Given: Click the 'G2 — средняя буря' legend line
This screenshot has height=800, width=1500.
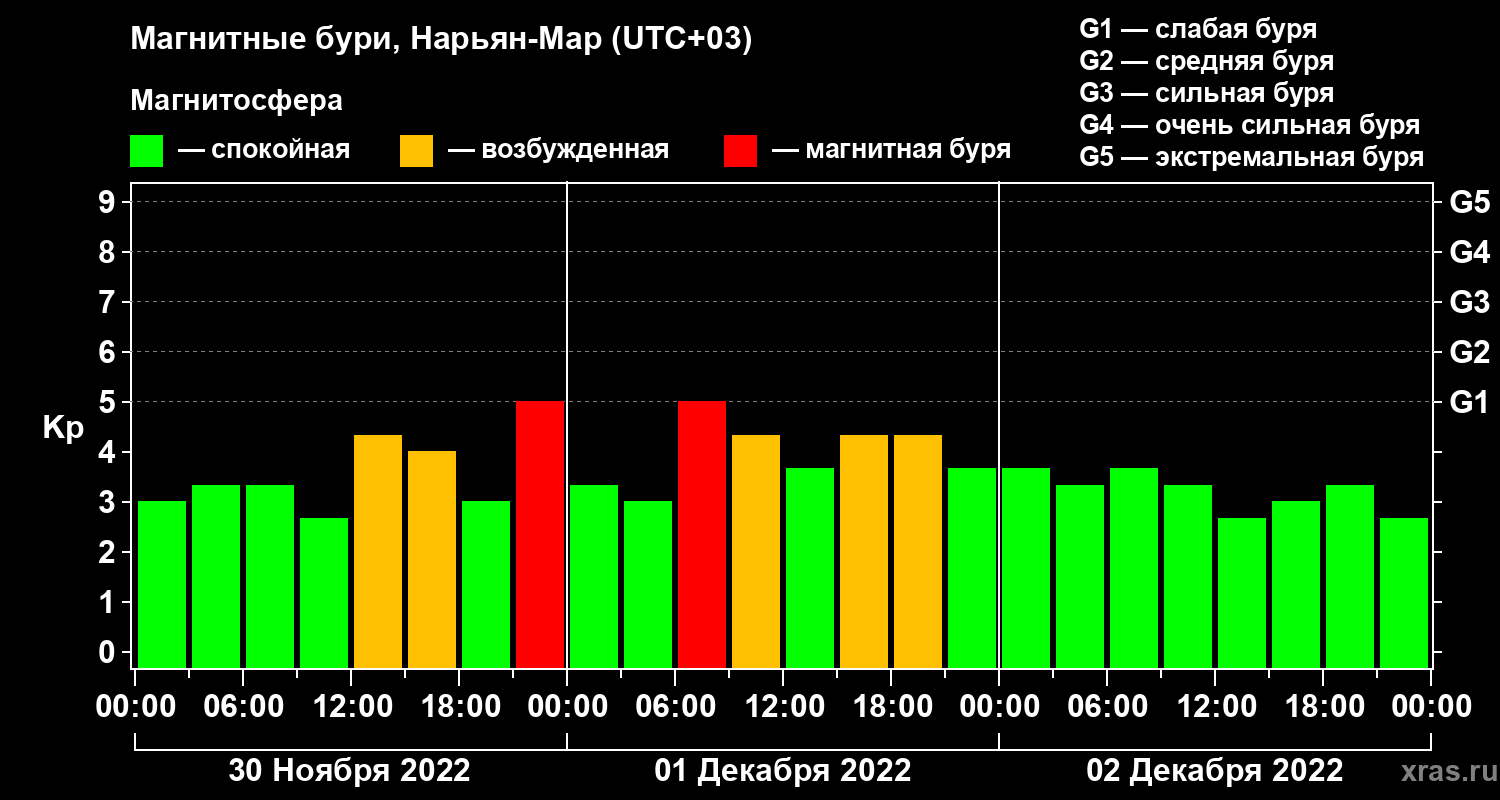Looking at the screenshot, I should pyautogui.click(x=1206, y=61).
